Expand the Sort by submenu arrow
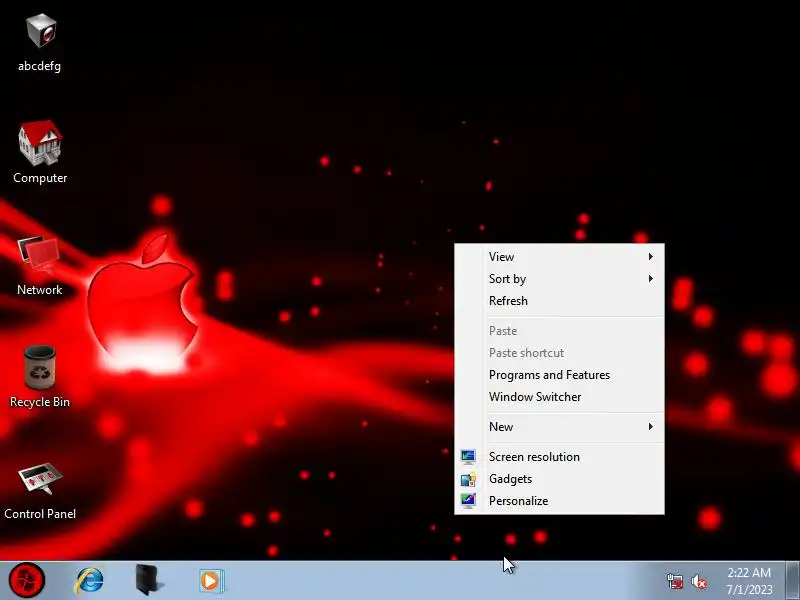The height and width of the screenshot is (600, 800). (651, 279)
